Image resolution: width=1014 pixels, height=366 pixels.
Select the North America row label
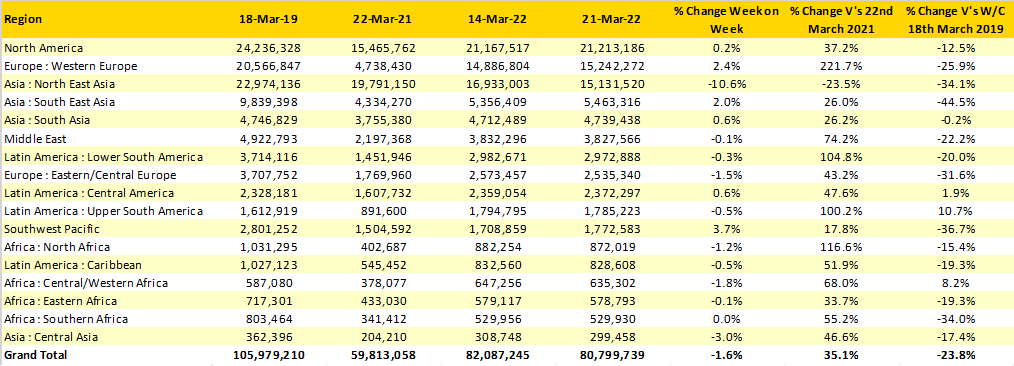click(x=43, y=48)
